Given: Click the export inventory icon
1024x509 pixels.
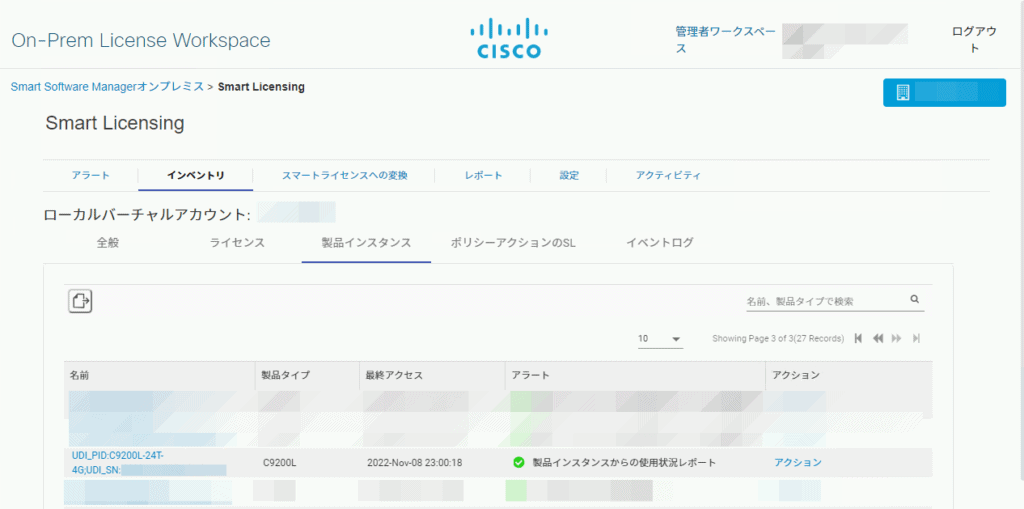Looking at the screenshot, I should [80, 300].
